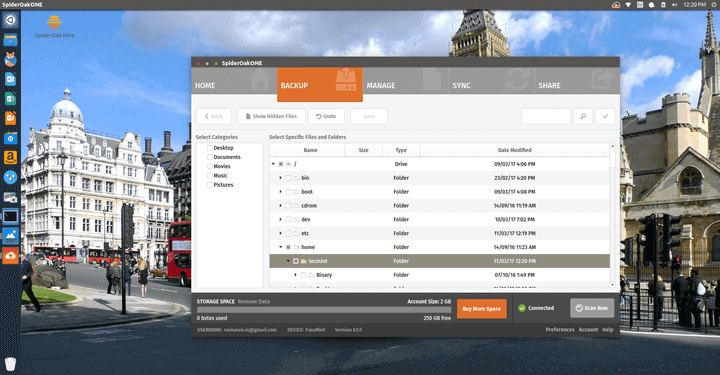Screen dimensions: 720x375
Task: Open the SpiderOakONE orange cloud dock icon
Action: point(10,256)
